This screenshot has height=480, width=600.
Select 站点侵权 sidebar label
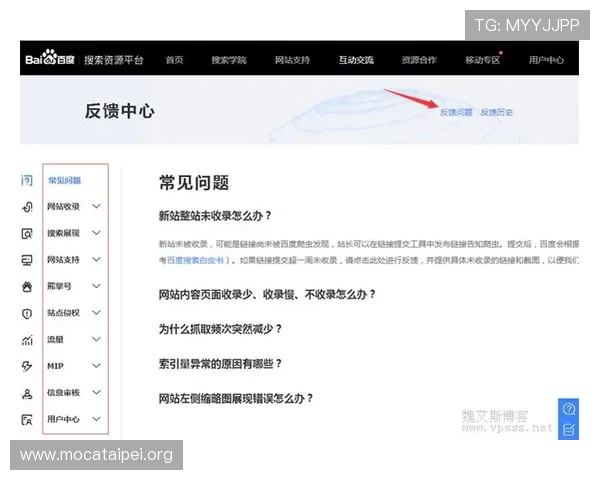pos(63,313)
